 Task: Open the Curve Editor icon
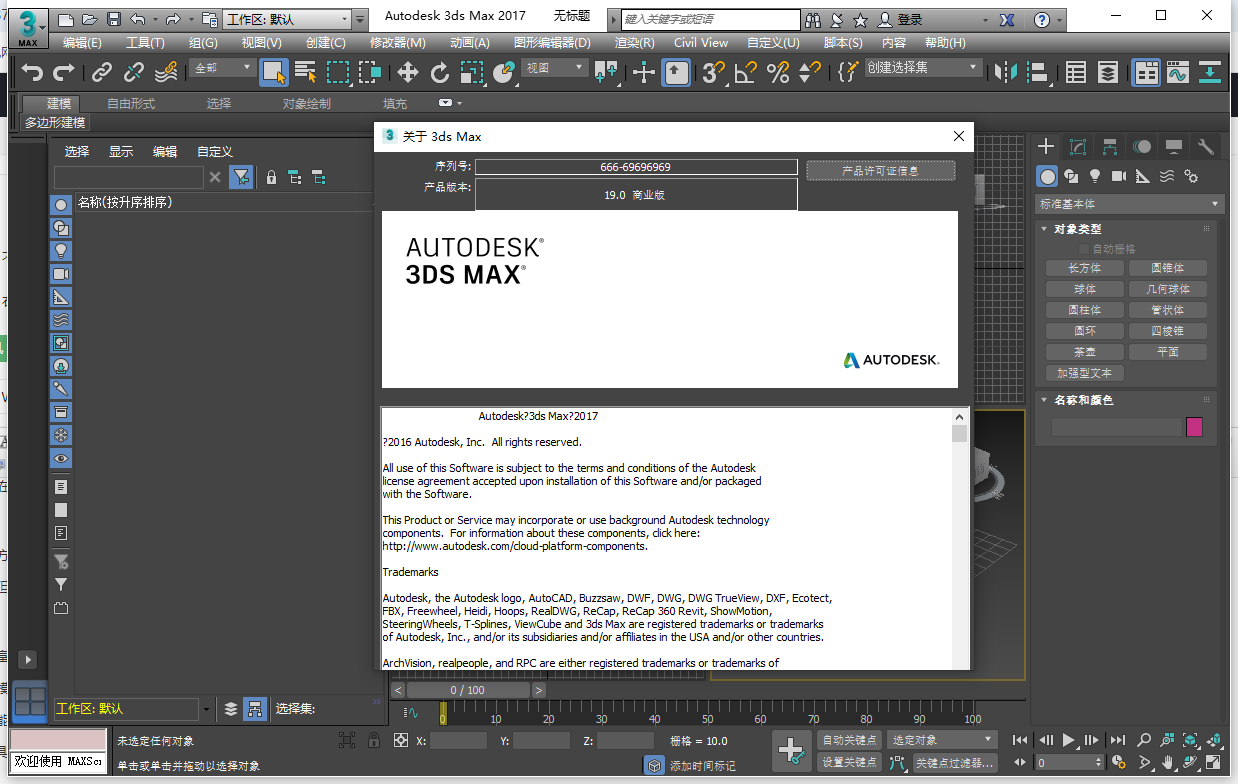coord(1177,72)
